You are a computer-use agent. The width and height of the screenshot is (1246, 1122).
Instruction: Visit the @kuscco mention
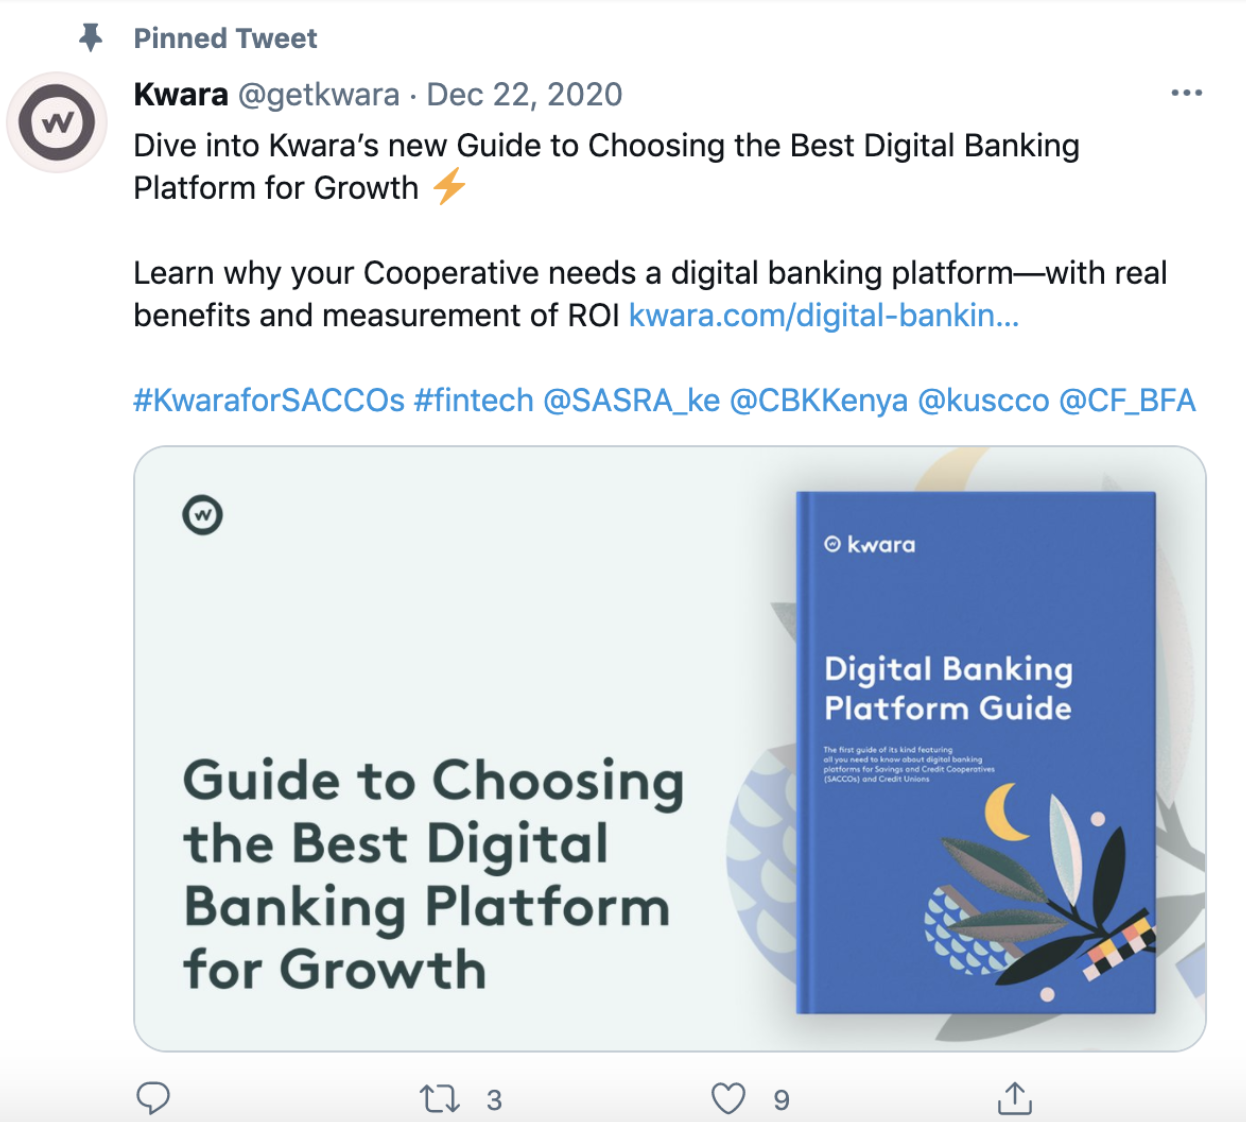(x=983, y=400)
